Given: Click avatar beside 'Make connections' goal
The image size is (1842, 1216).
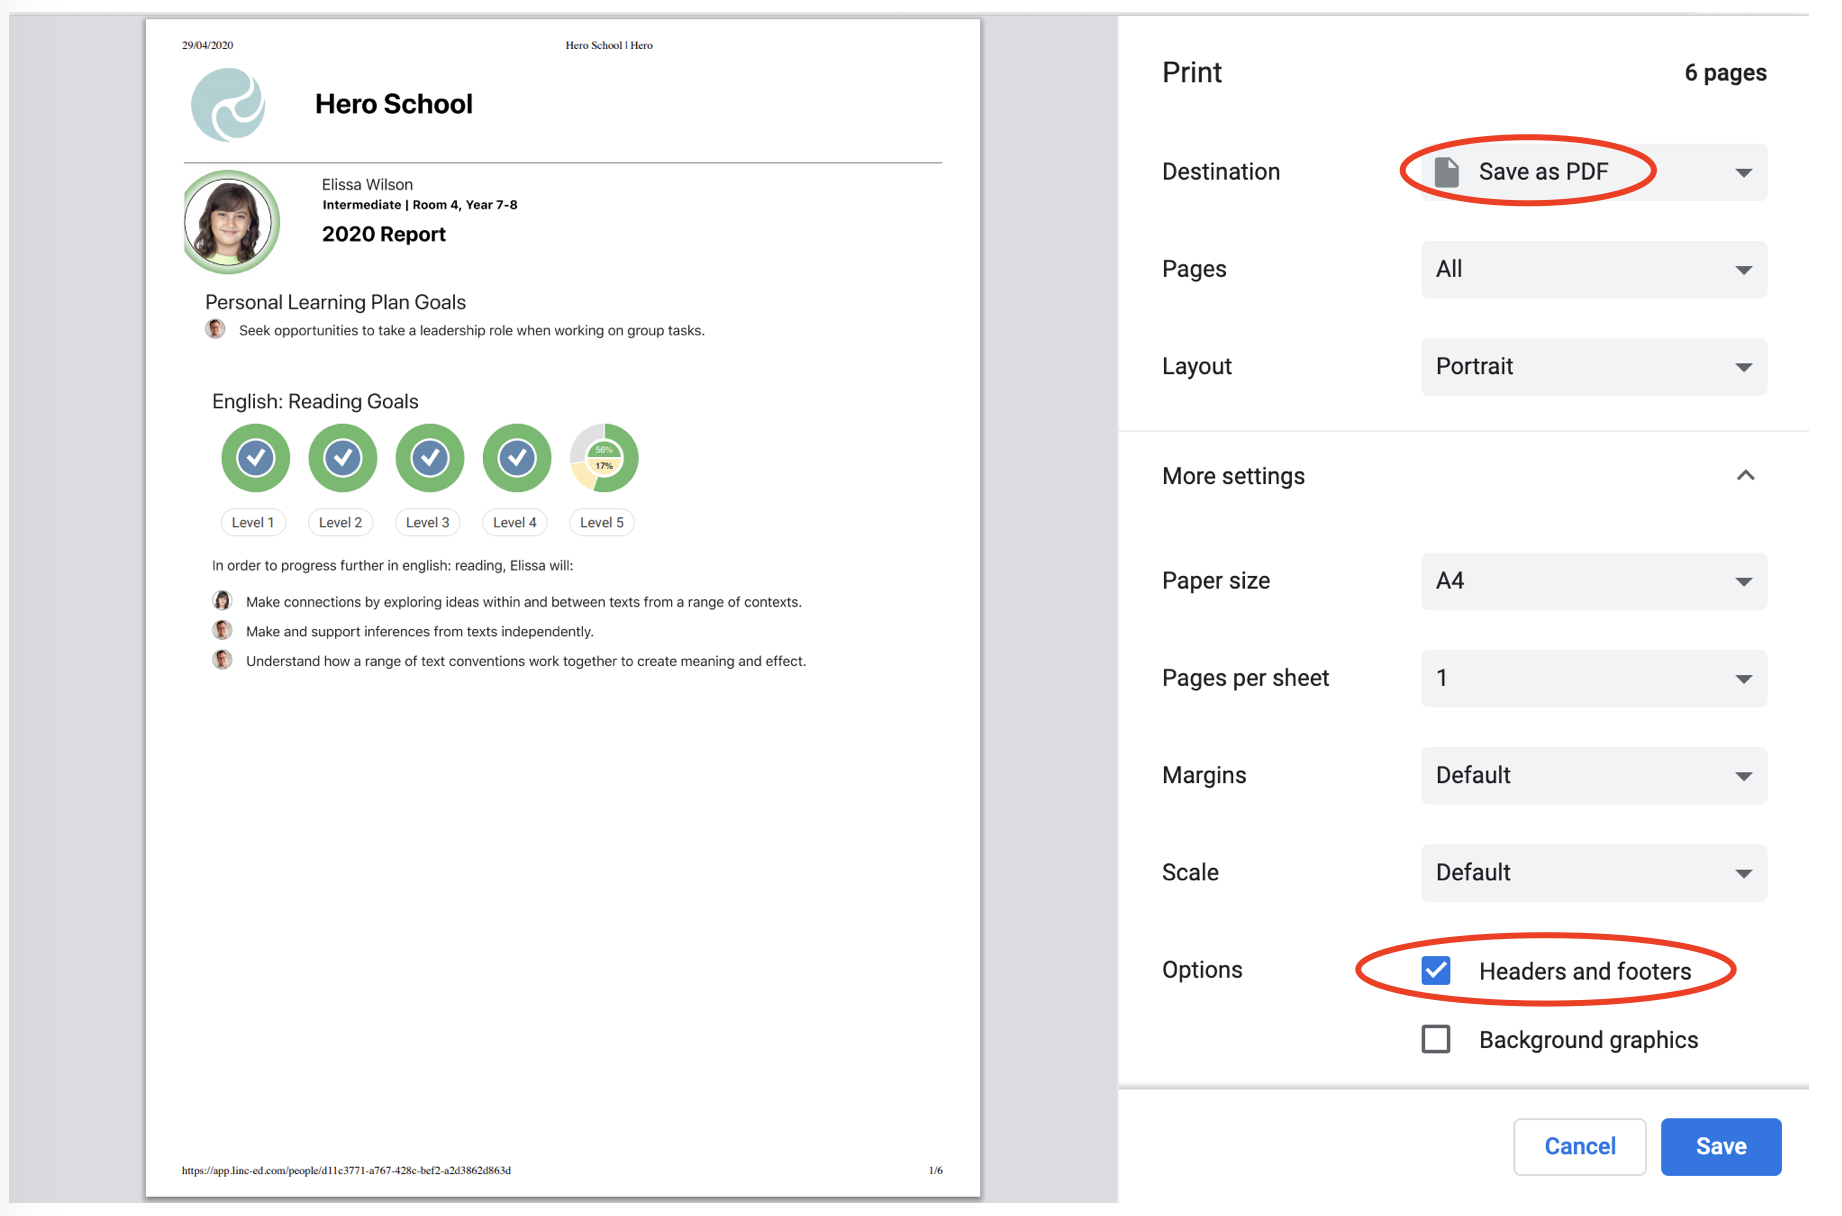Looking at the screenshot, I should pyautogui.click(x=222, y=600).
